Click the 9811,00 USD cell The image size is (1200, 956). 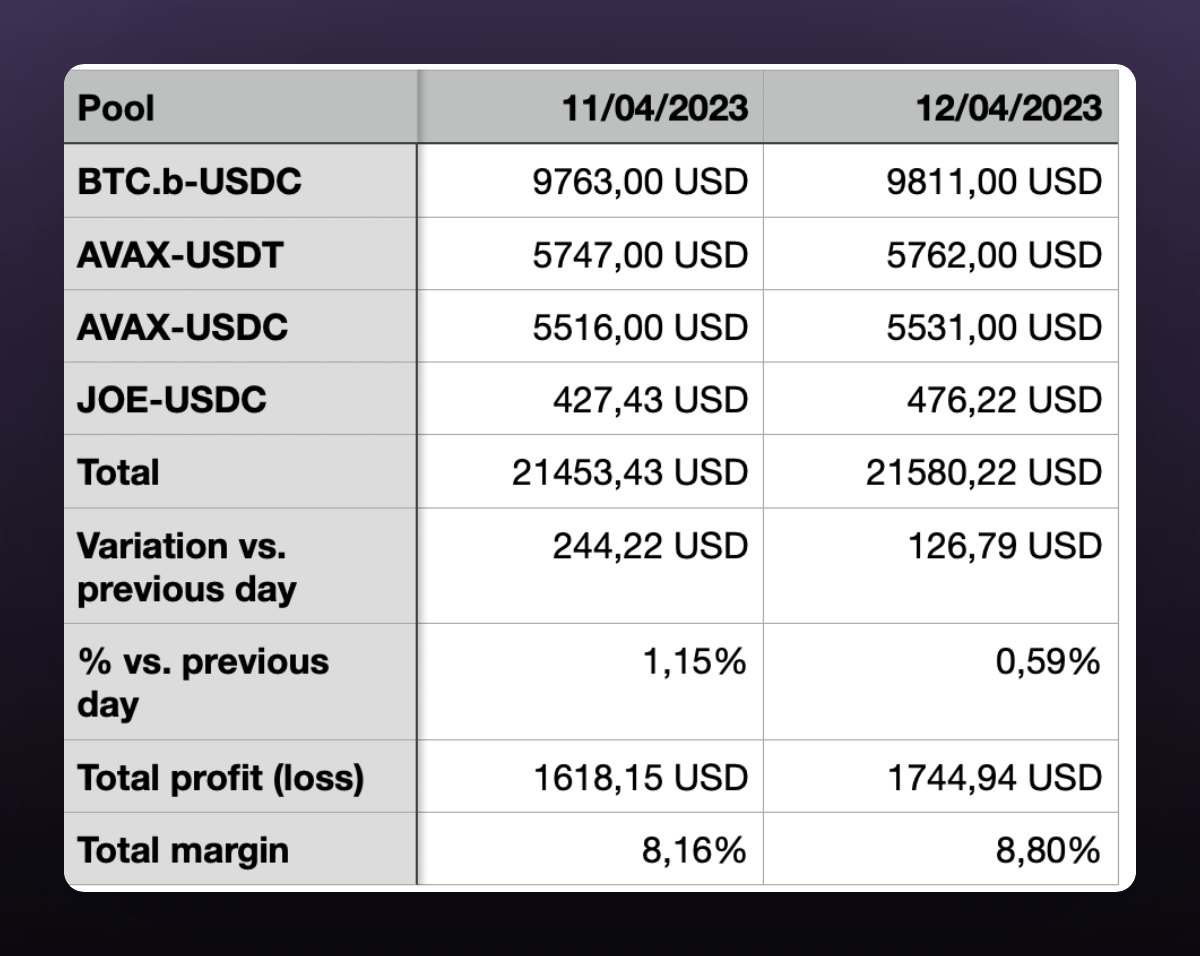[994, 182]
